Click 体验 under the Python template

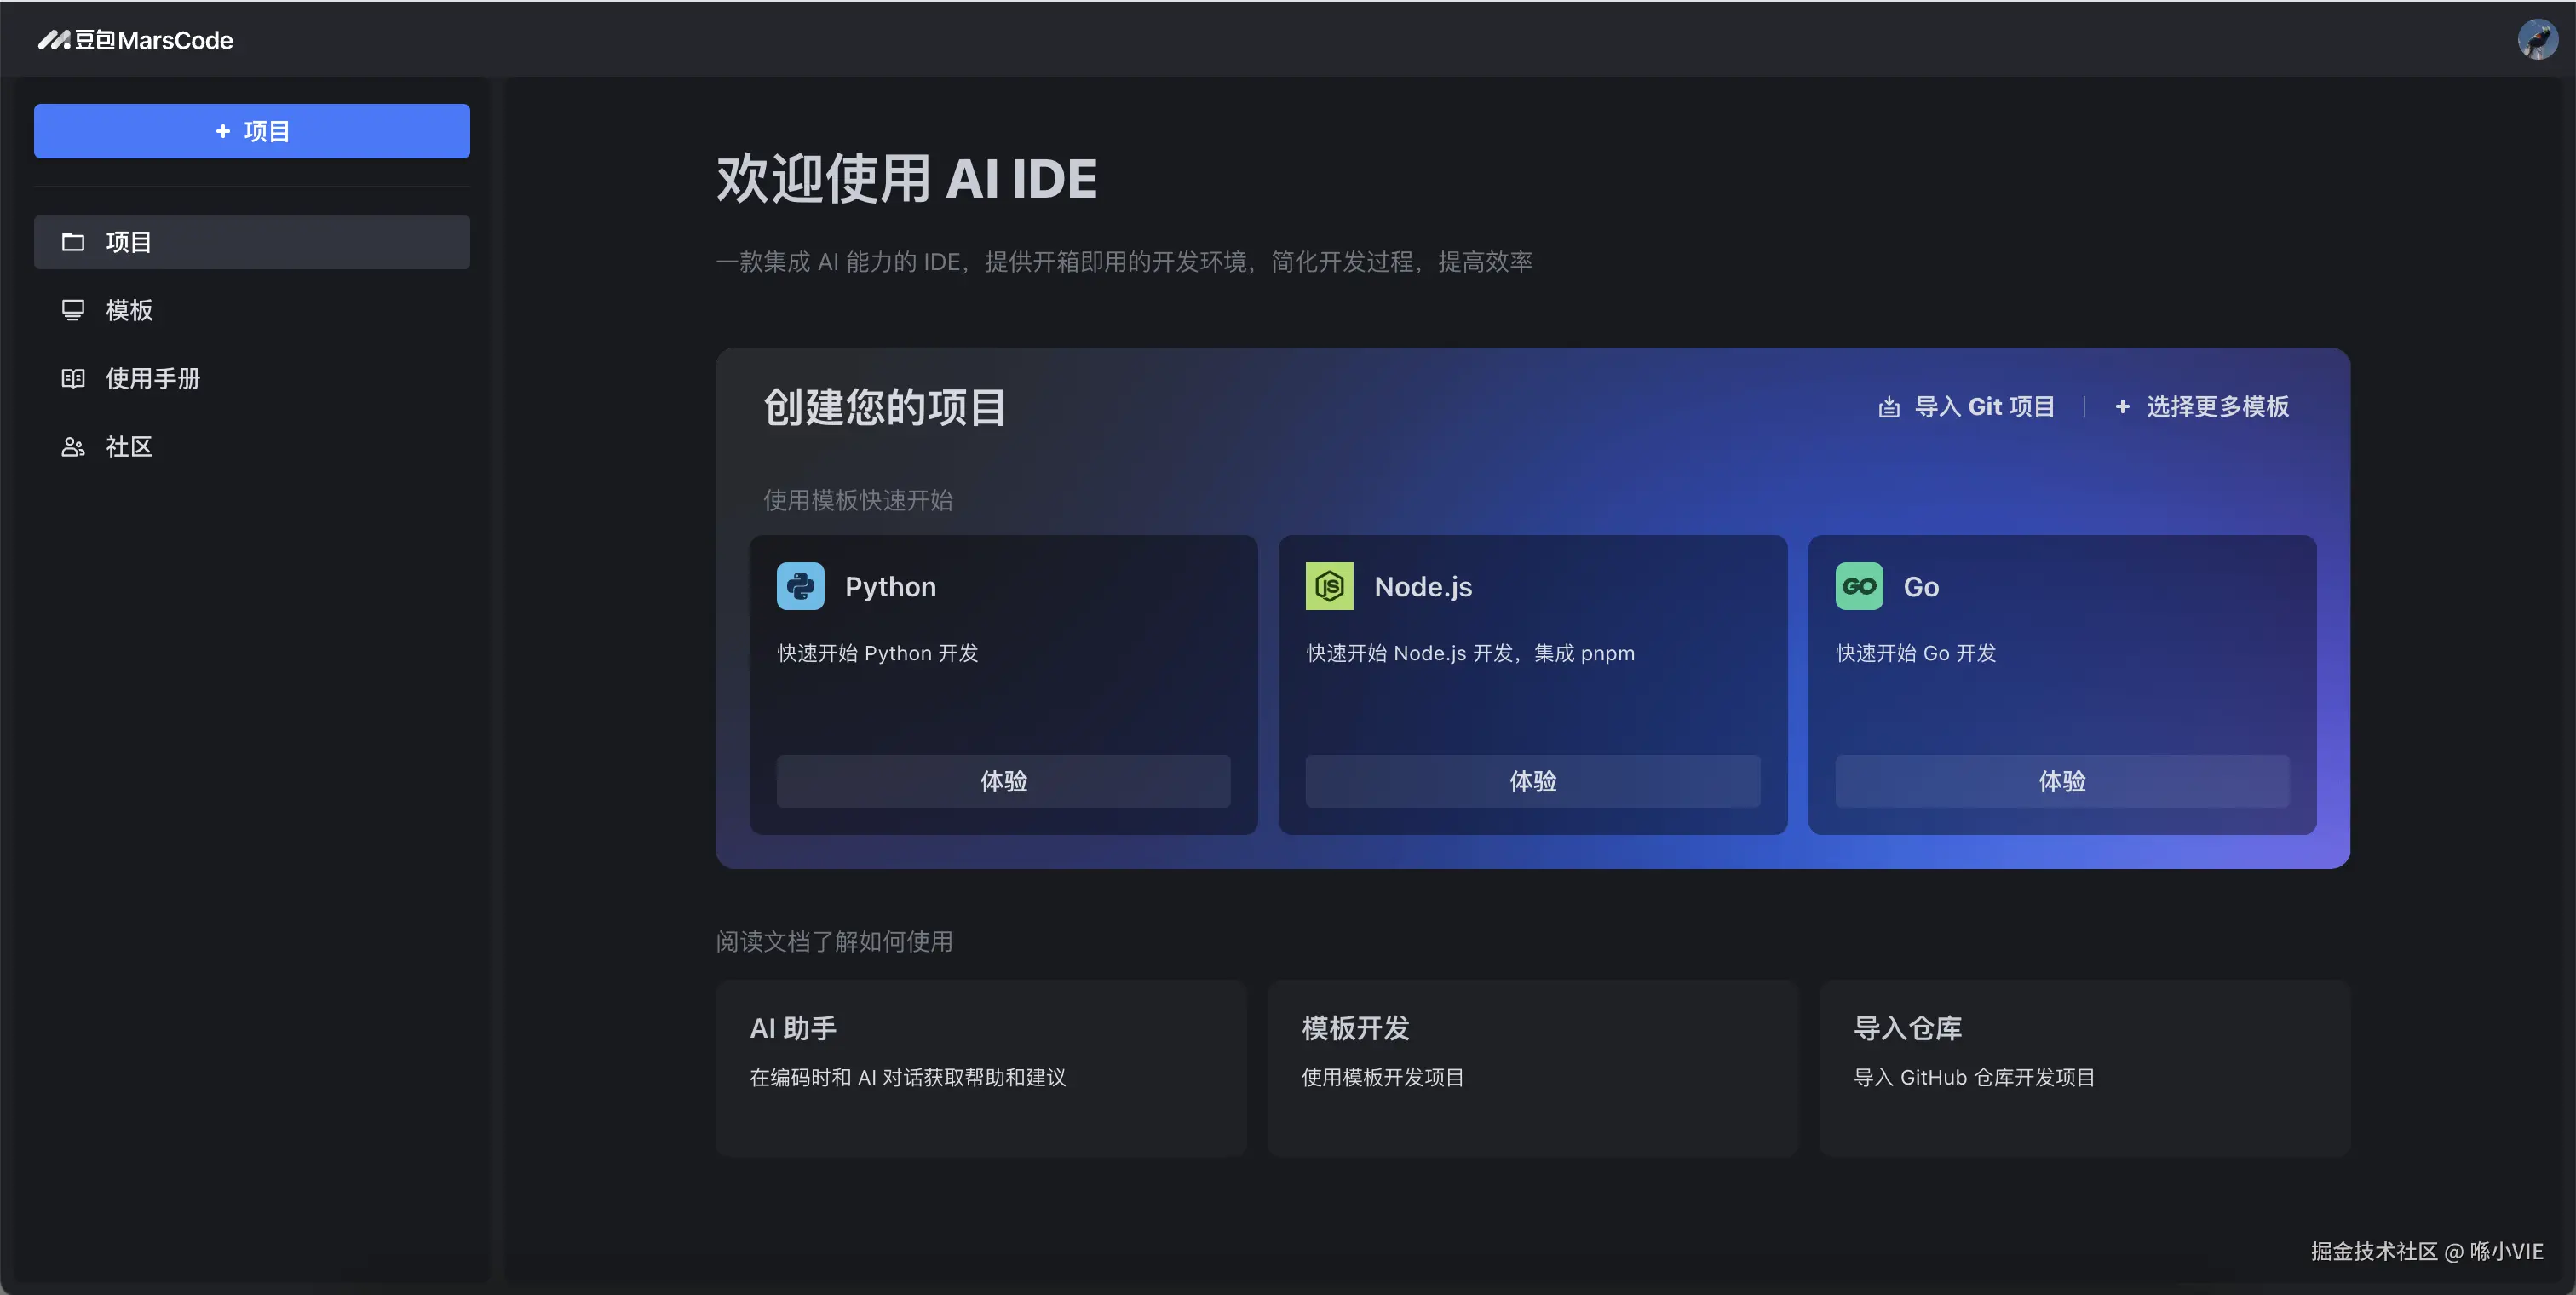(x=1003, y=781)
